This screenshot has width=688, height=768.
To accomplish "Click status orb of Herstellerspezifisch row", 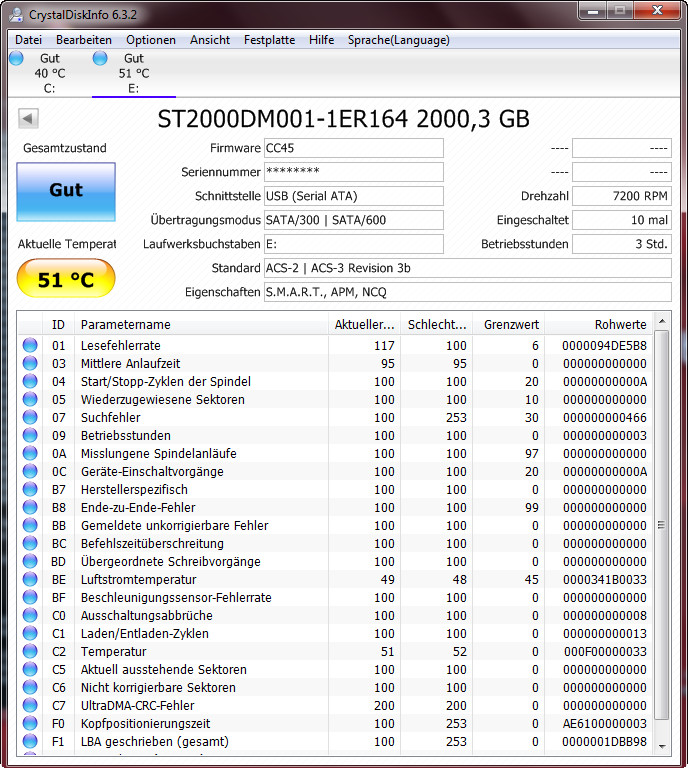I will point(30,489).
